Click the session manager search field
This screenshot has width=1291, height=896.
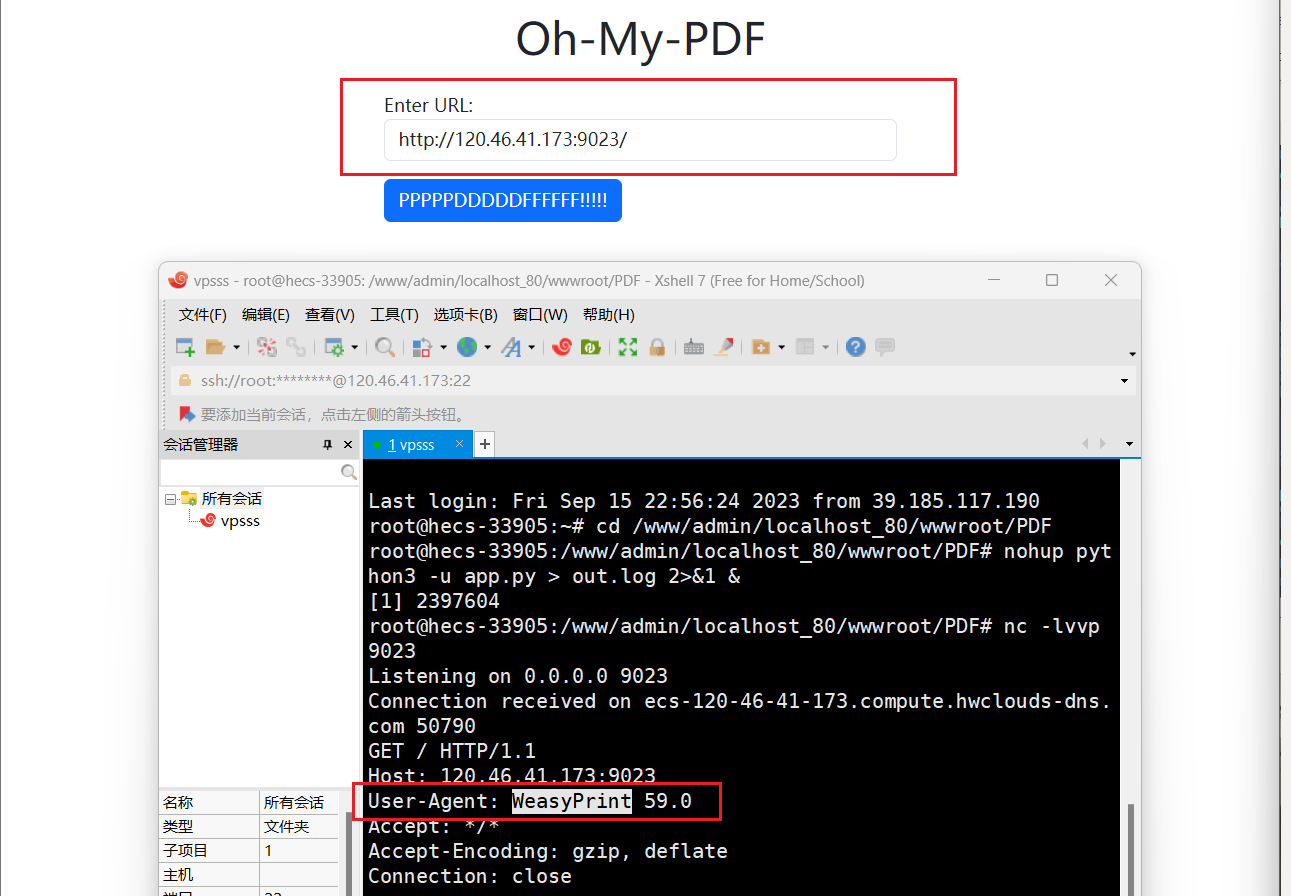point(250,472)
